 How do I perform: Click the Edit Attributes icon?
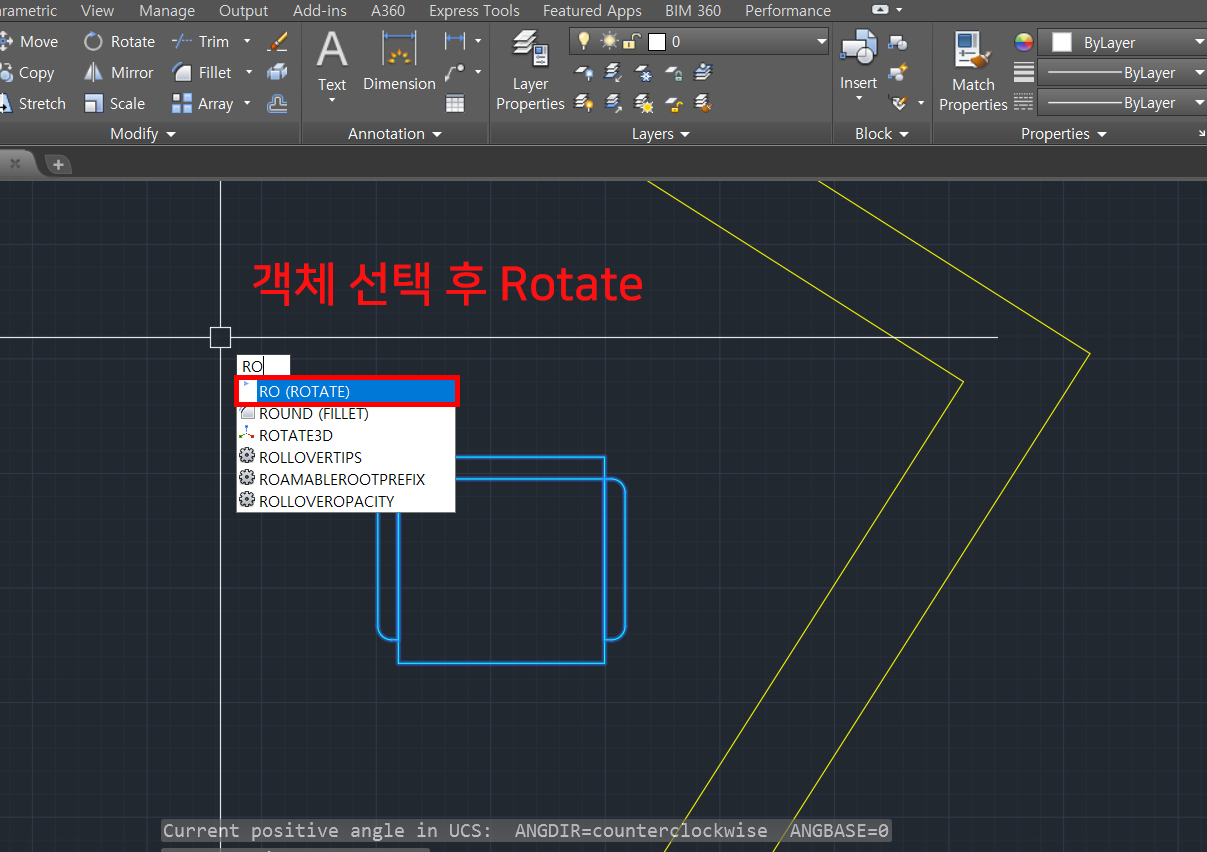pyautogui.click(x=898, y=102)
